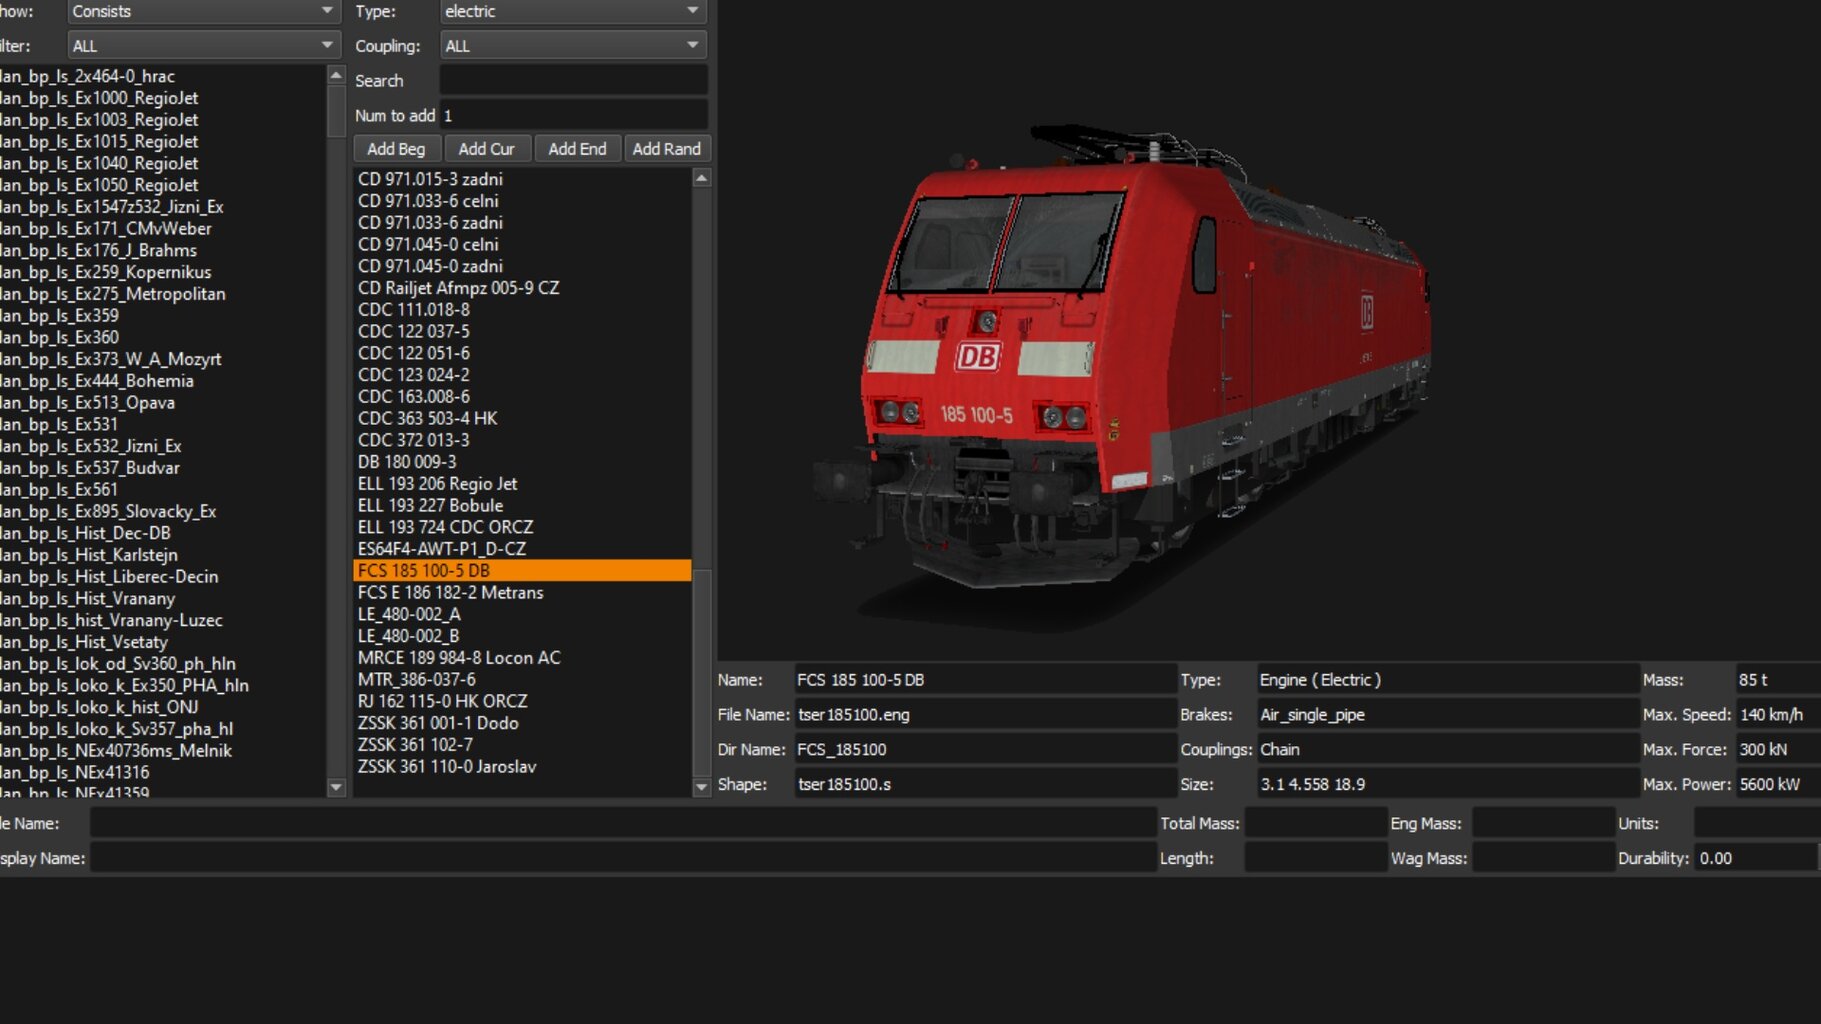Click the File Name field tser185100.eng

(x=985, y=715)
